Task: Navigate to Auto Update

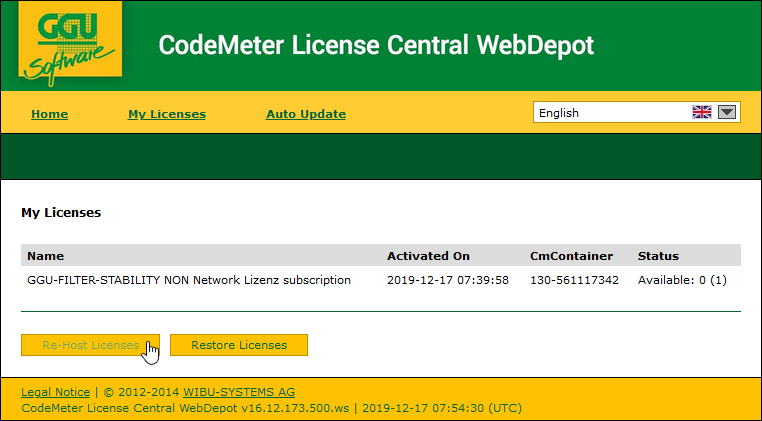Action: click(x=306, y=114)
